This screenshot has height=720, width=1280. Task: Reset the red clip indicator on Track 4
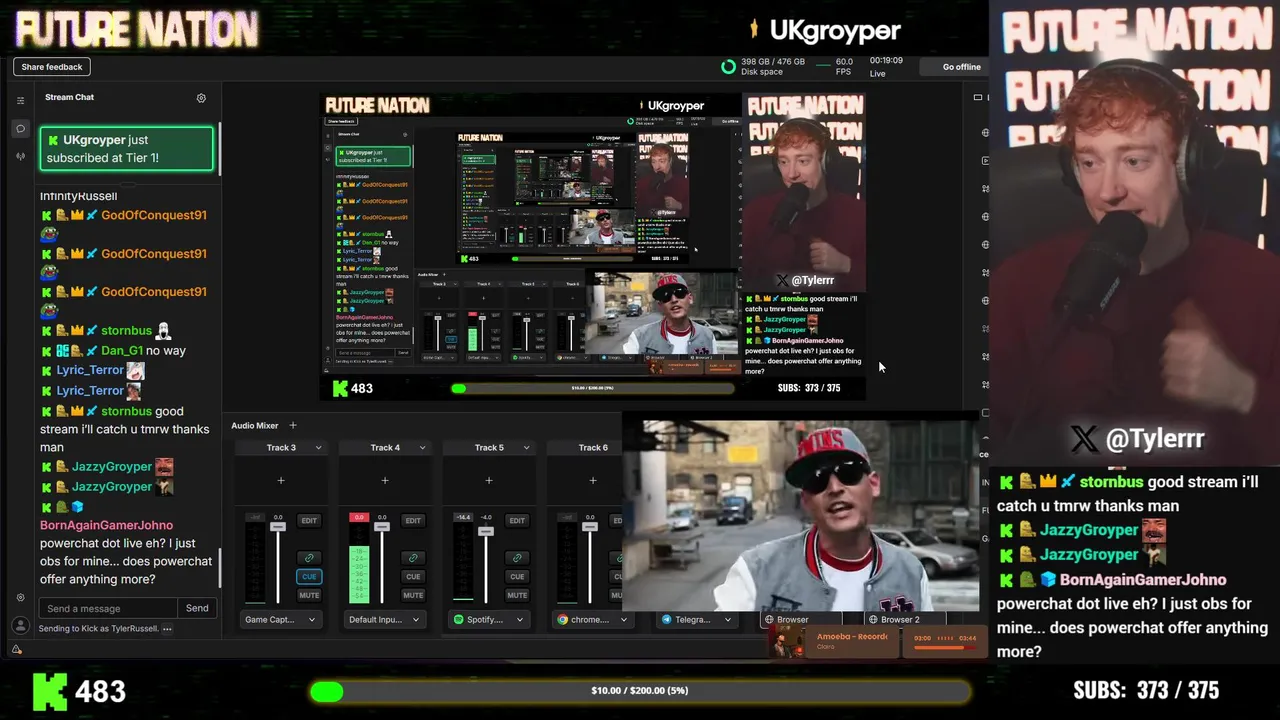tap(358, 518)
